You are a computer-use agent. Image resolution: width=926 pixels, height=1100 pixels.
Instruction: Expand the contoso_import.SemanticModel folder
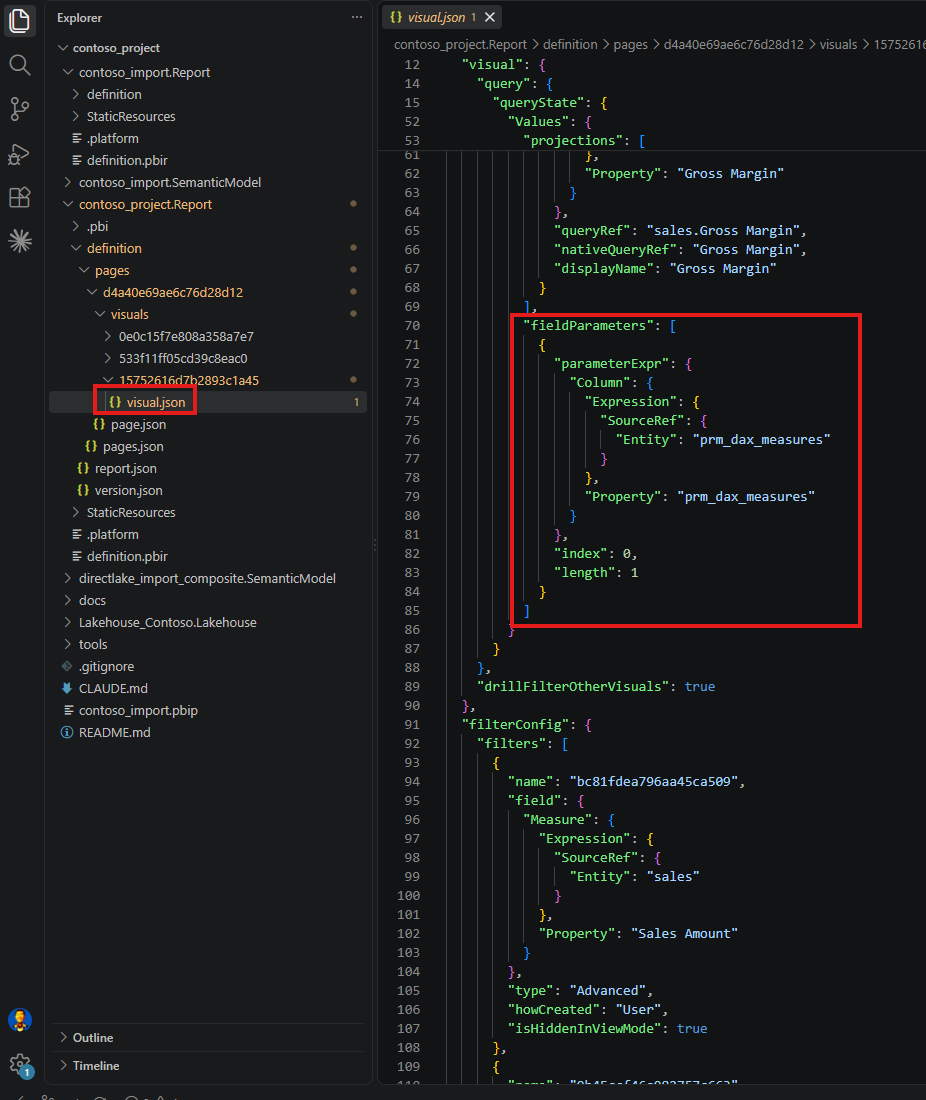tap(170, 182)
